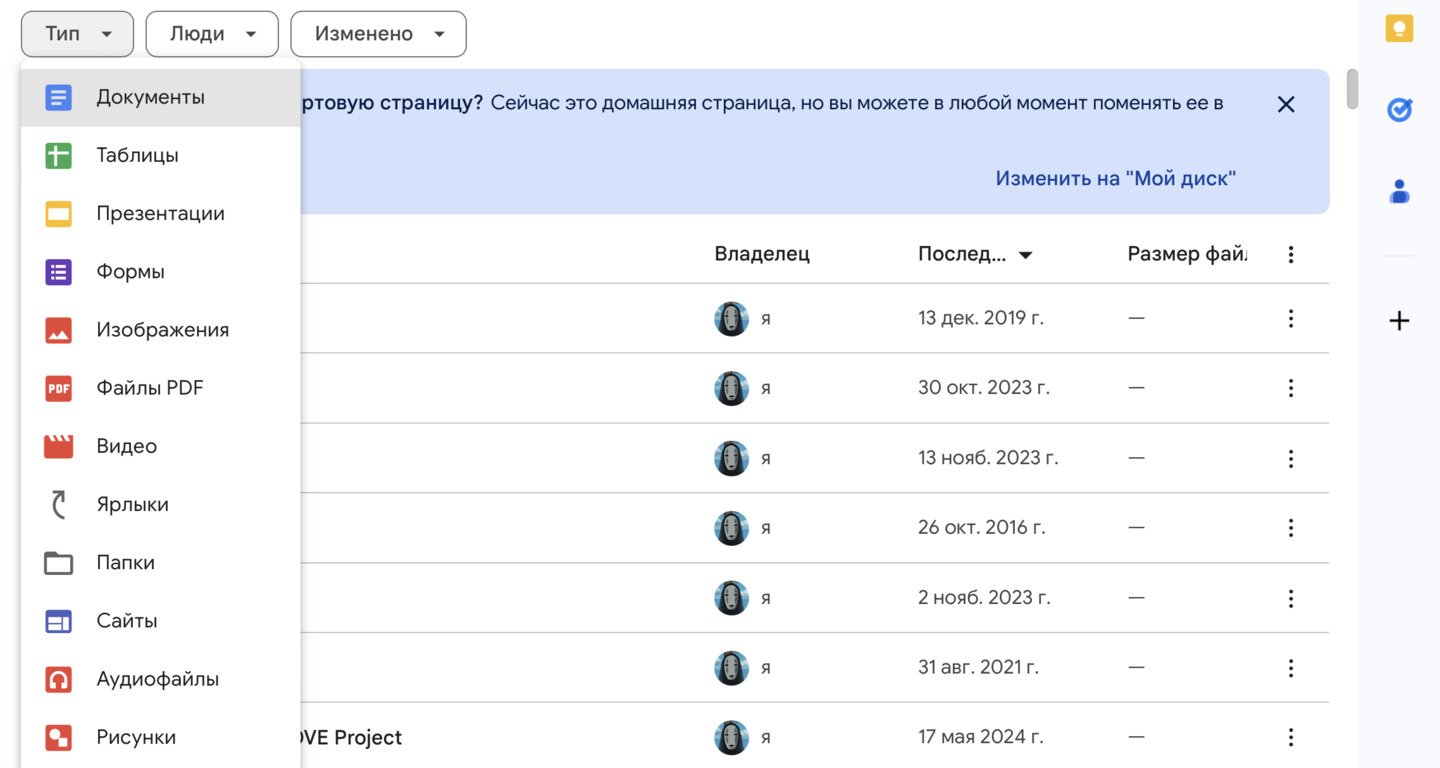Open more actions for 26 окт. 2016 row

(1291, 527)
